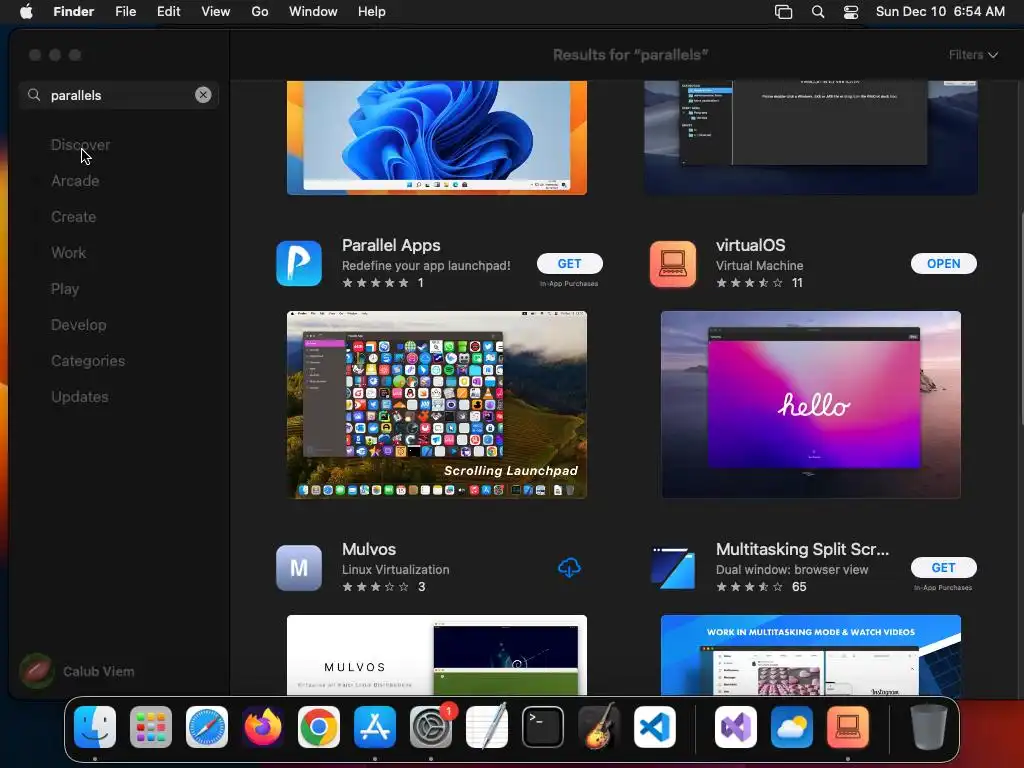The image size is (1024, 768).
Task: Launch Firefox from the dock
Action: (x=263, y=727)
